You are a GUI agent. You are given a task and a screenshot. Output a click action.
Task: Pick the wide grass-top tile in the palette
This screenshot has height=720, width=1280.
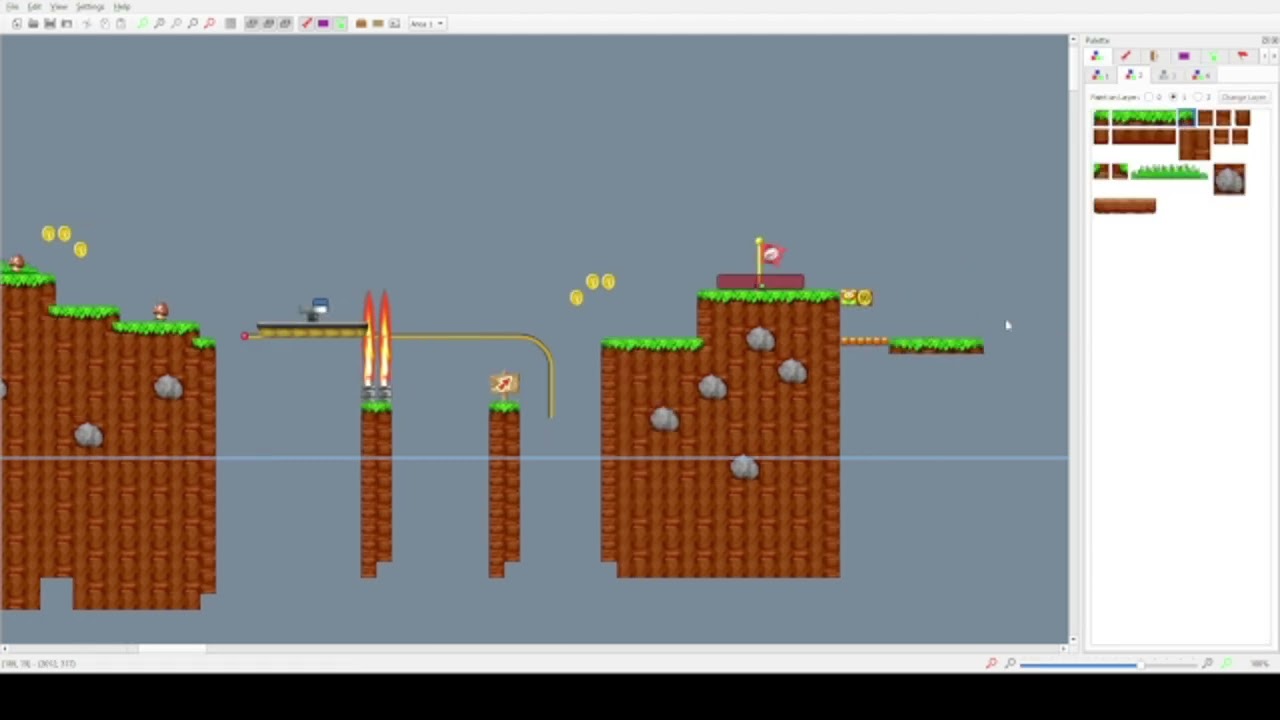1144,117
